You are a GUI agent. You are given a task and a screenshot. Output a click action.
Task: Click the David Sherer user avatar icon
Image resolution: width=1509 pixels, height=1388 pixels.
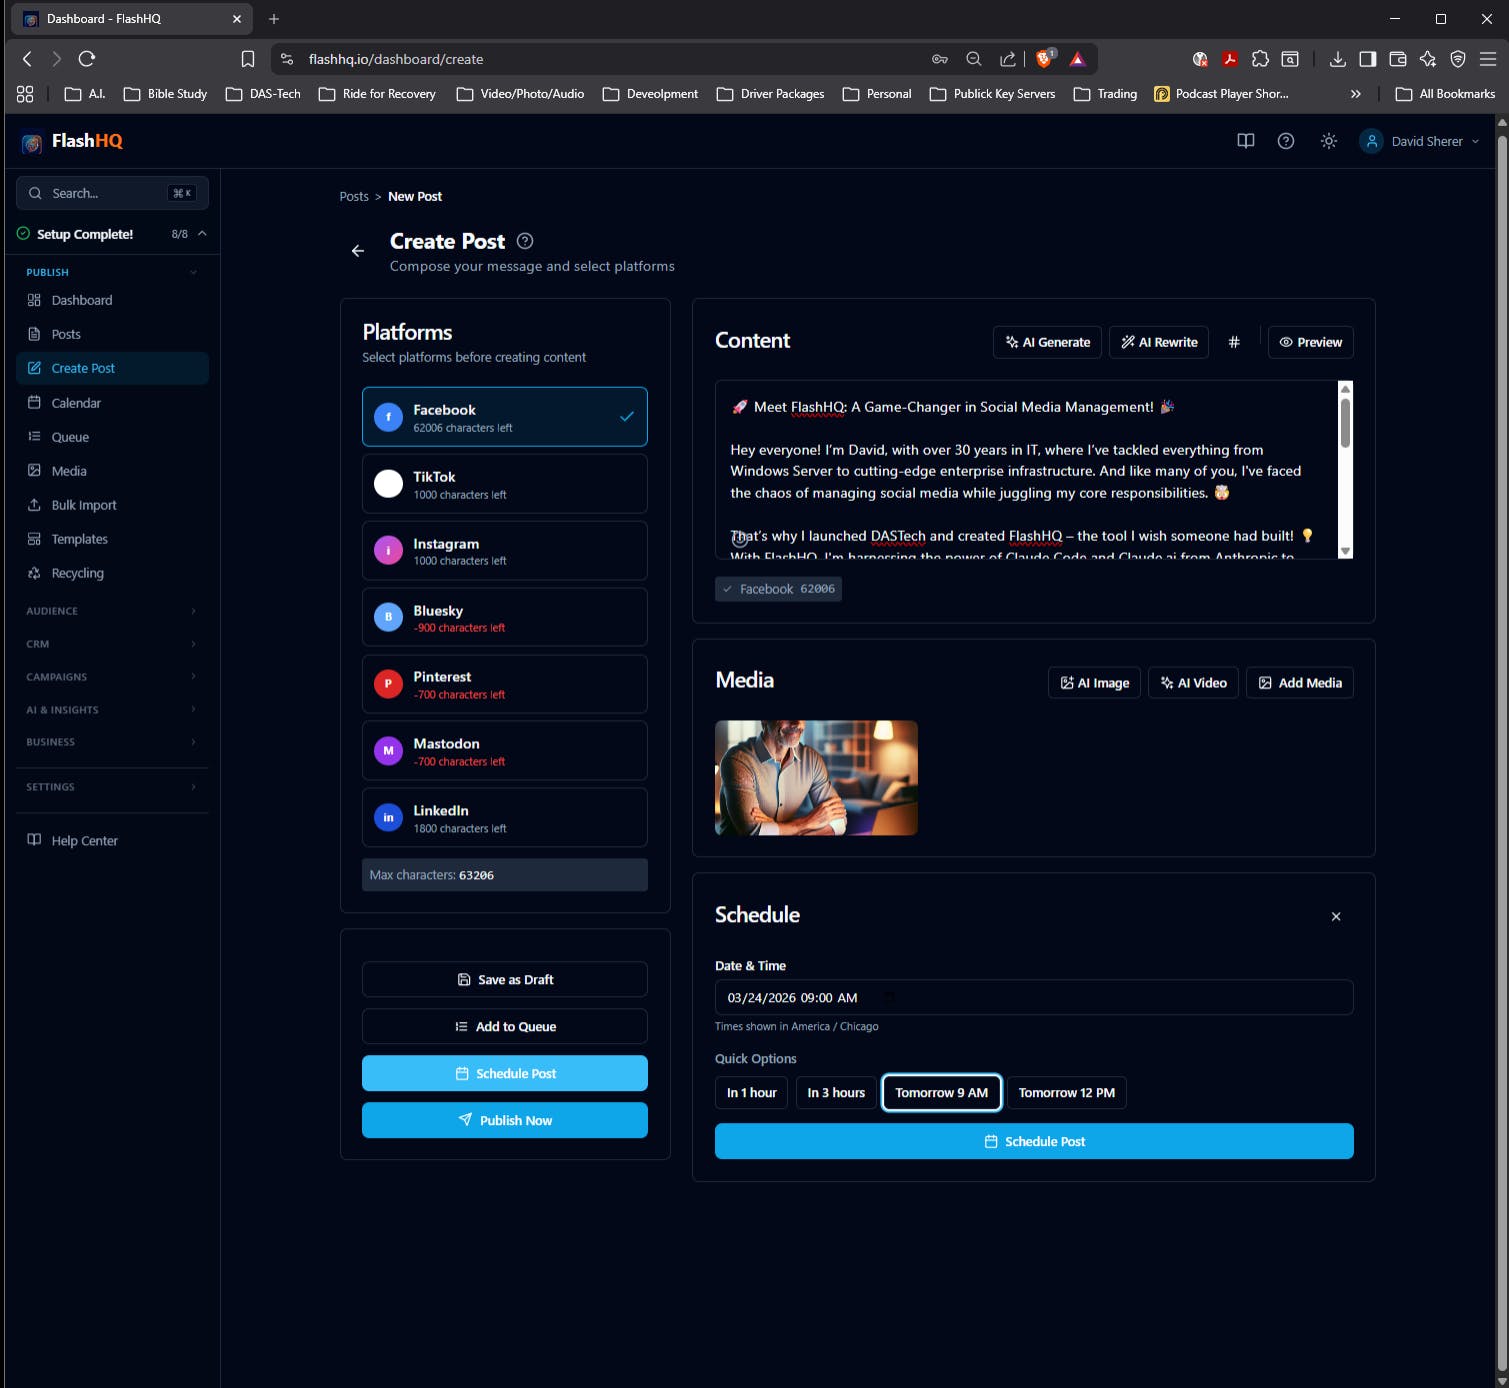click(1372, 141)
